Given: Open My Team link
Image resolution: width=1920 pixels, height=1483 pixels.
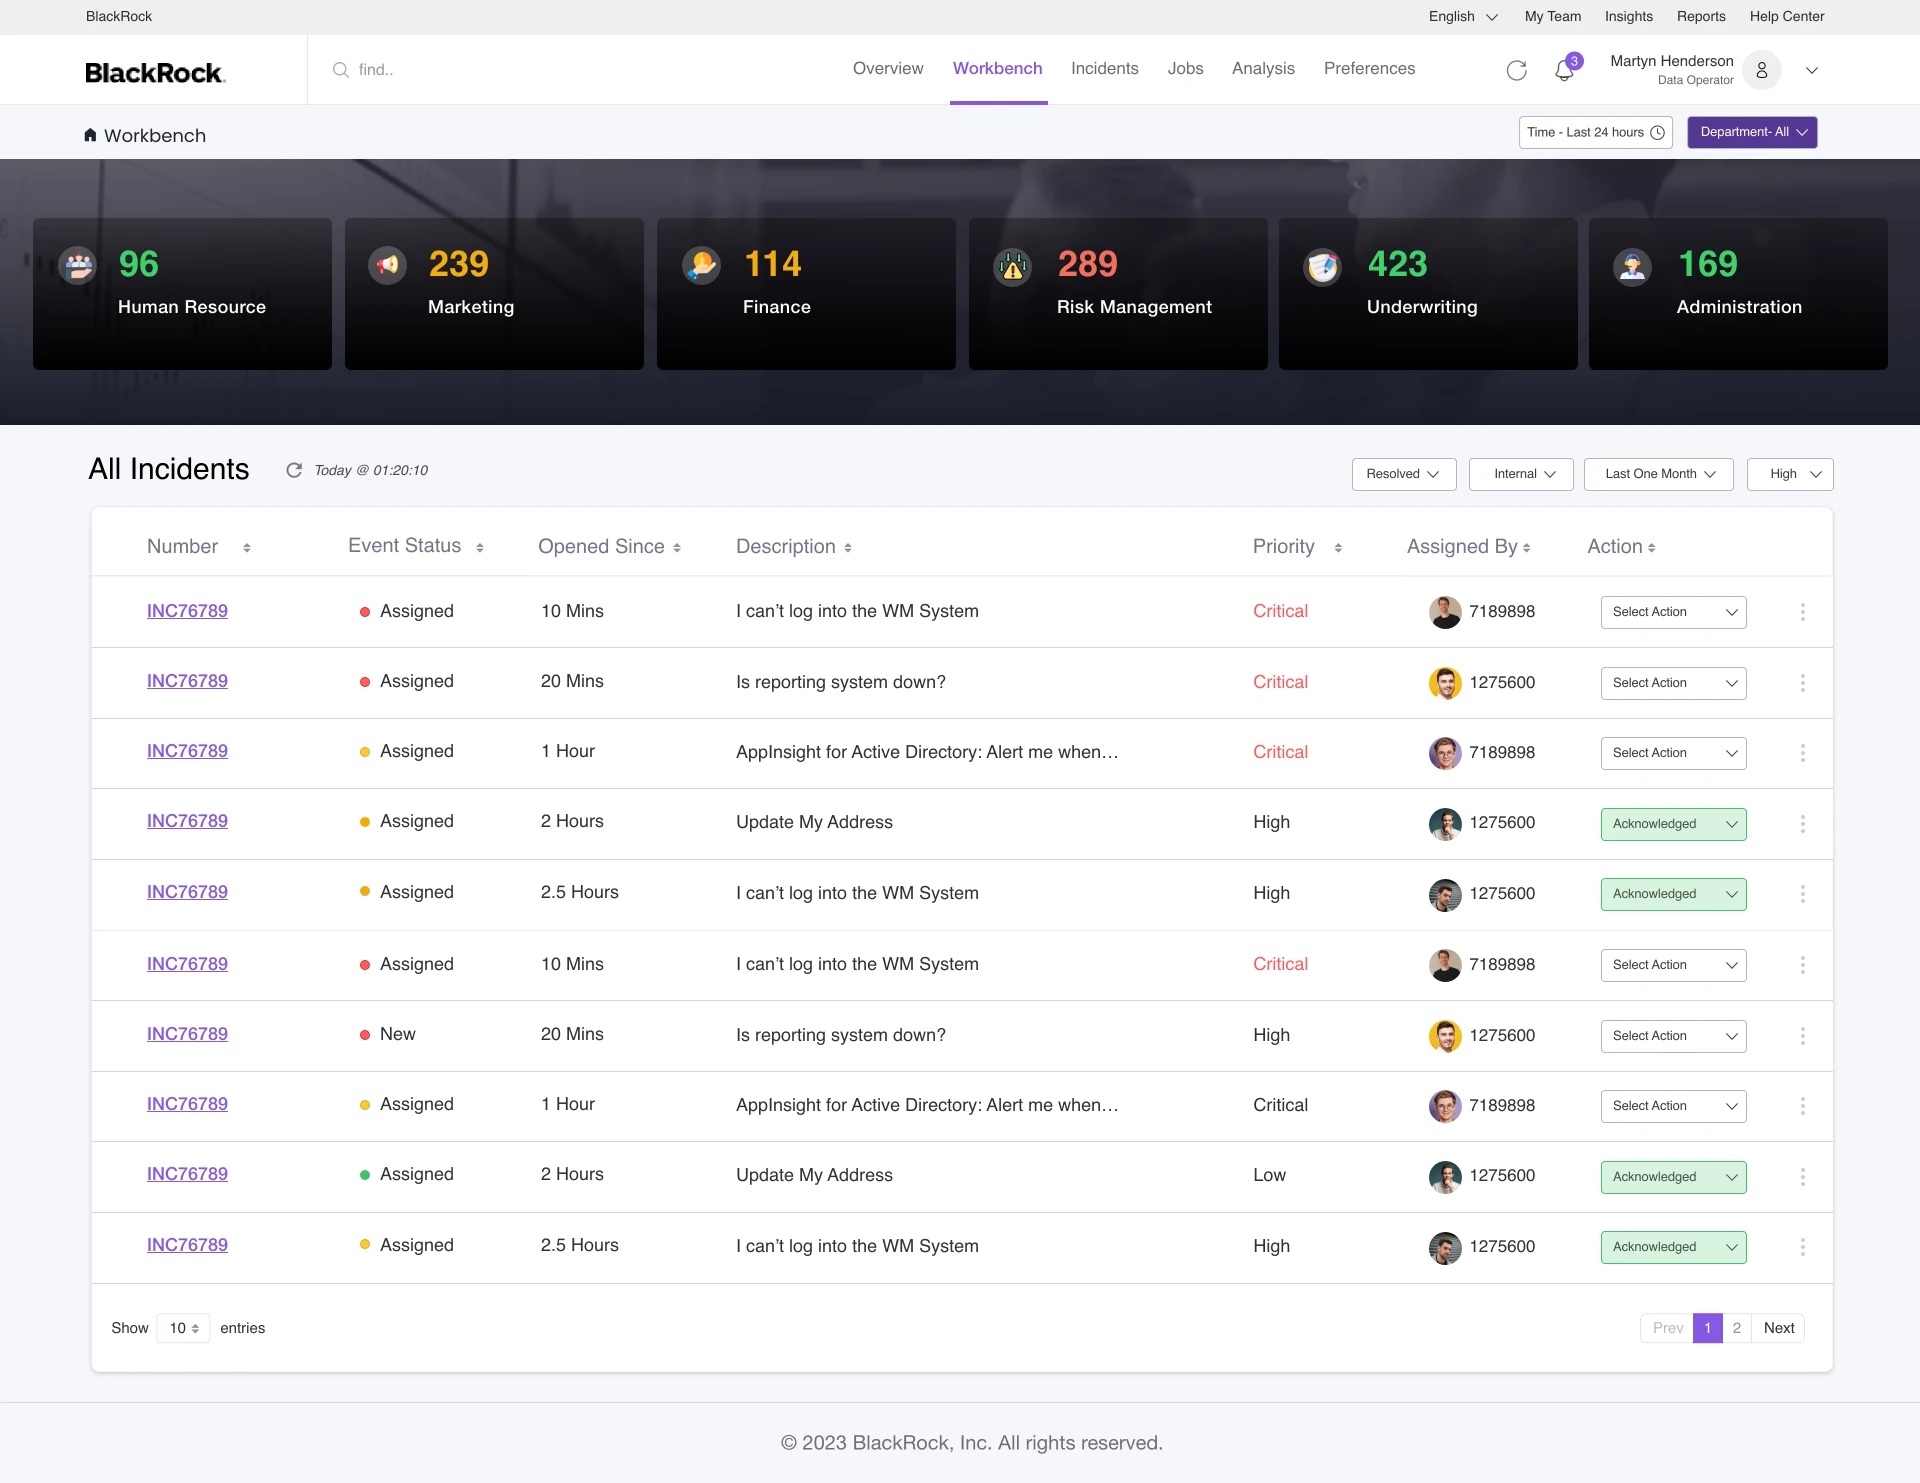Looking at the screenshot, I should pyautogui.click(x=1552, y=16).
